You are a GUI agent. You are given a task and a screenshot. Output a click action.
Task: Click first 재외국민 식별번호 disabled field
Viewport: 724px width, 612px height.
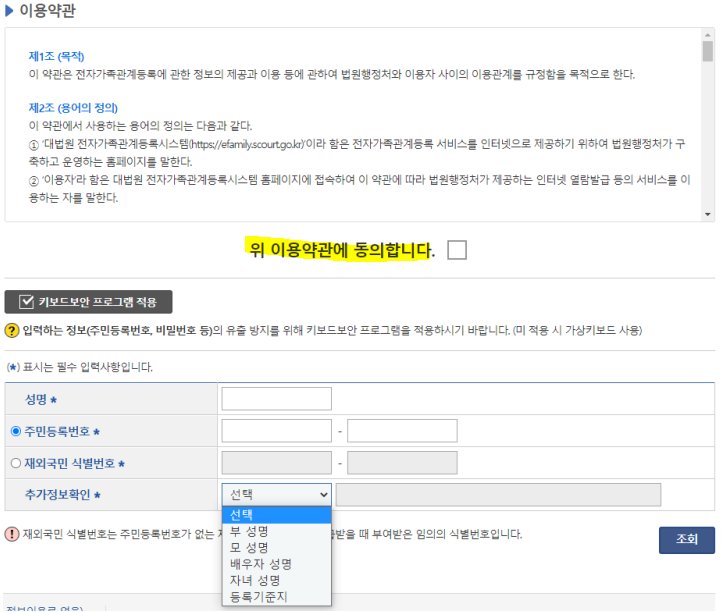point(277,463)
